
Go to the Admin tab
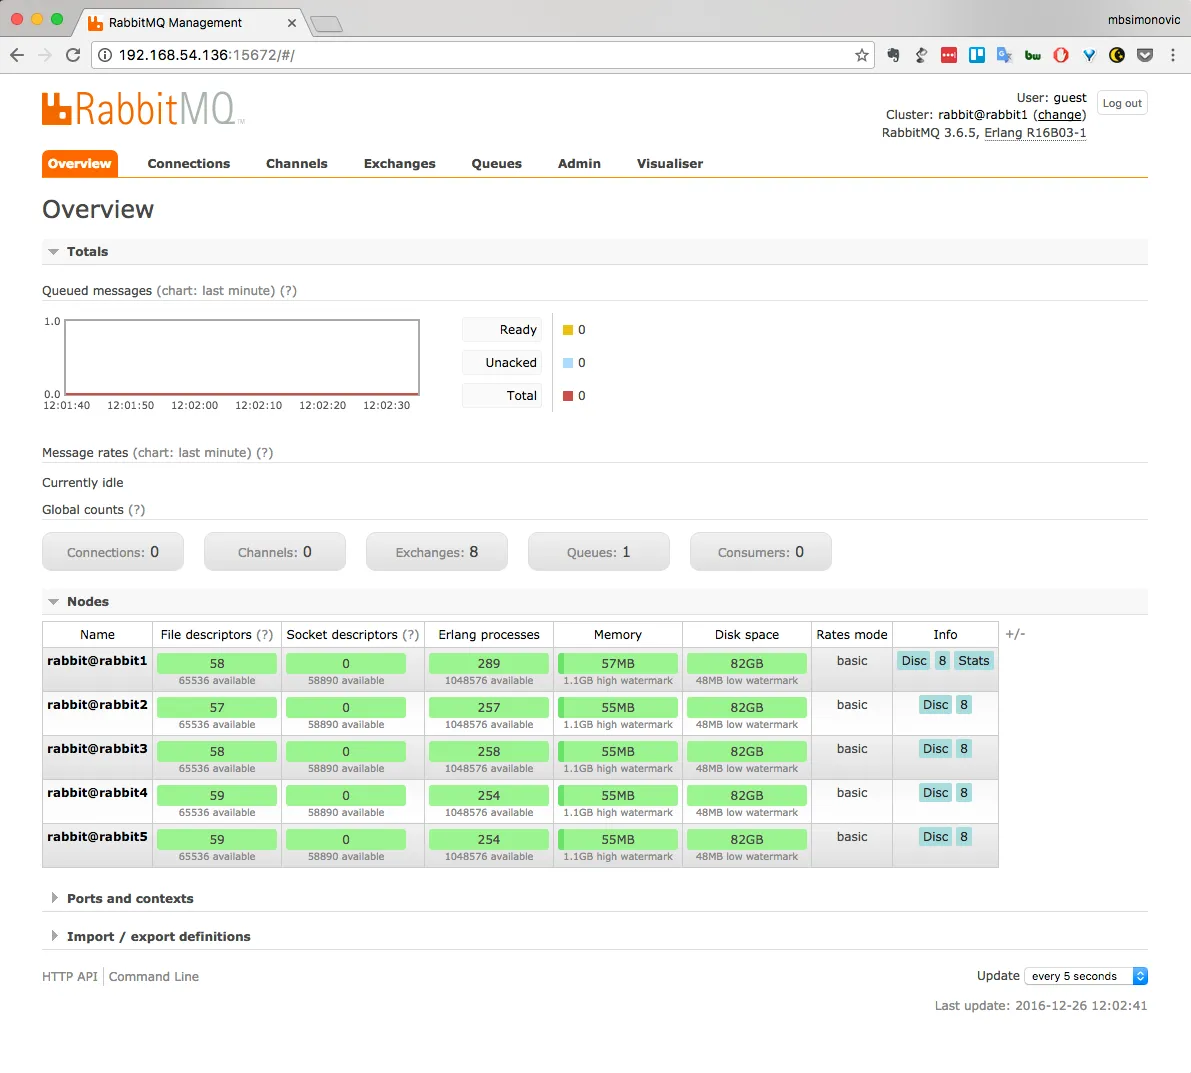pyautogui.click(x=579, y=163)
